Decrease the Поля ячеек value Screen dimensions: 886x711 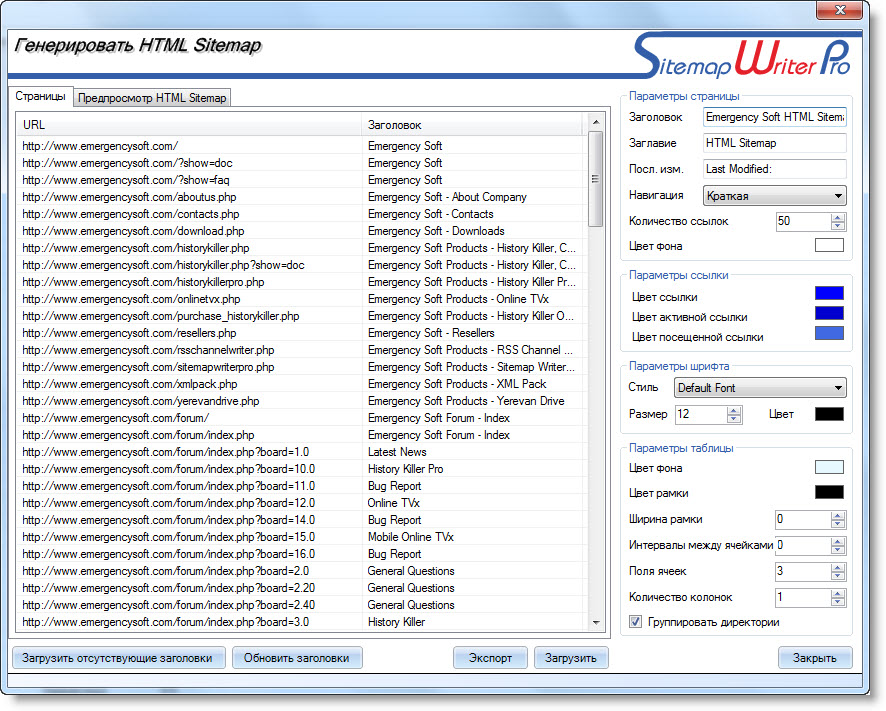[838, 575]
